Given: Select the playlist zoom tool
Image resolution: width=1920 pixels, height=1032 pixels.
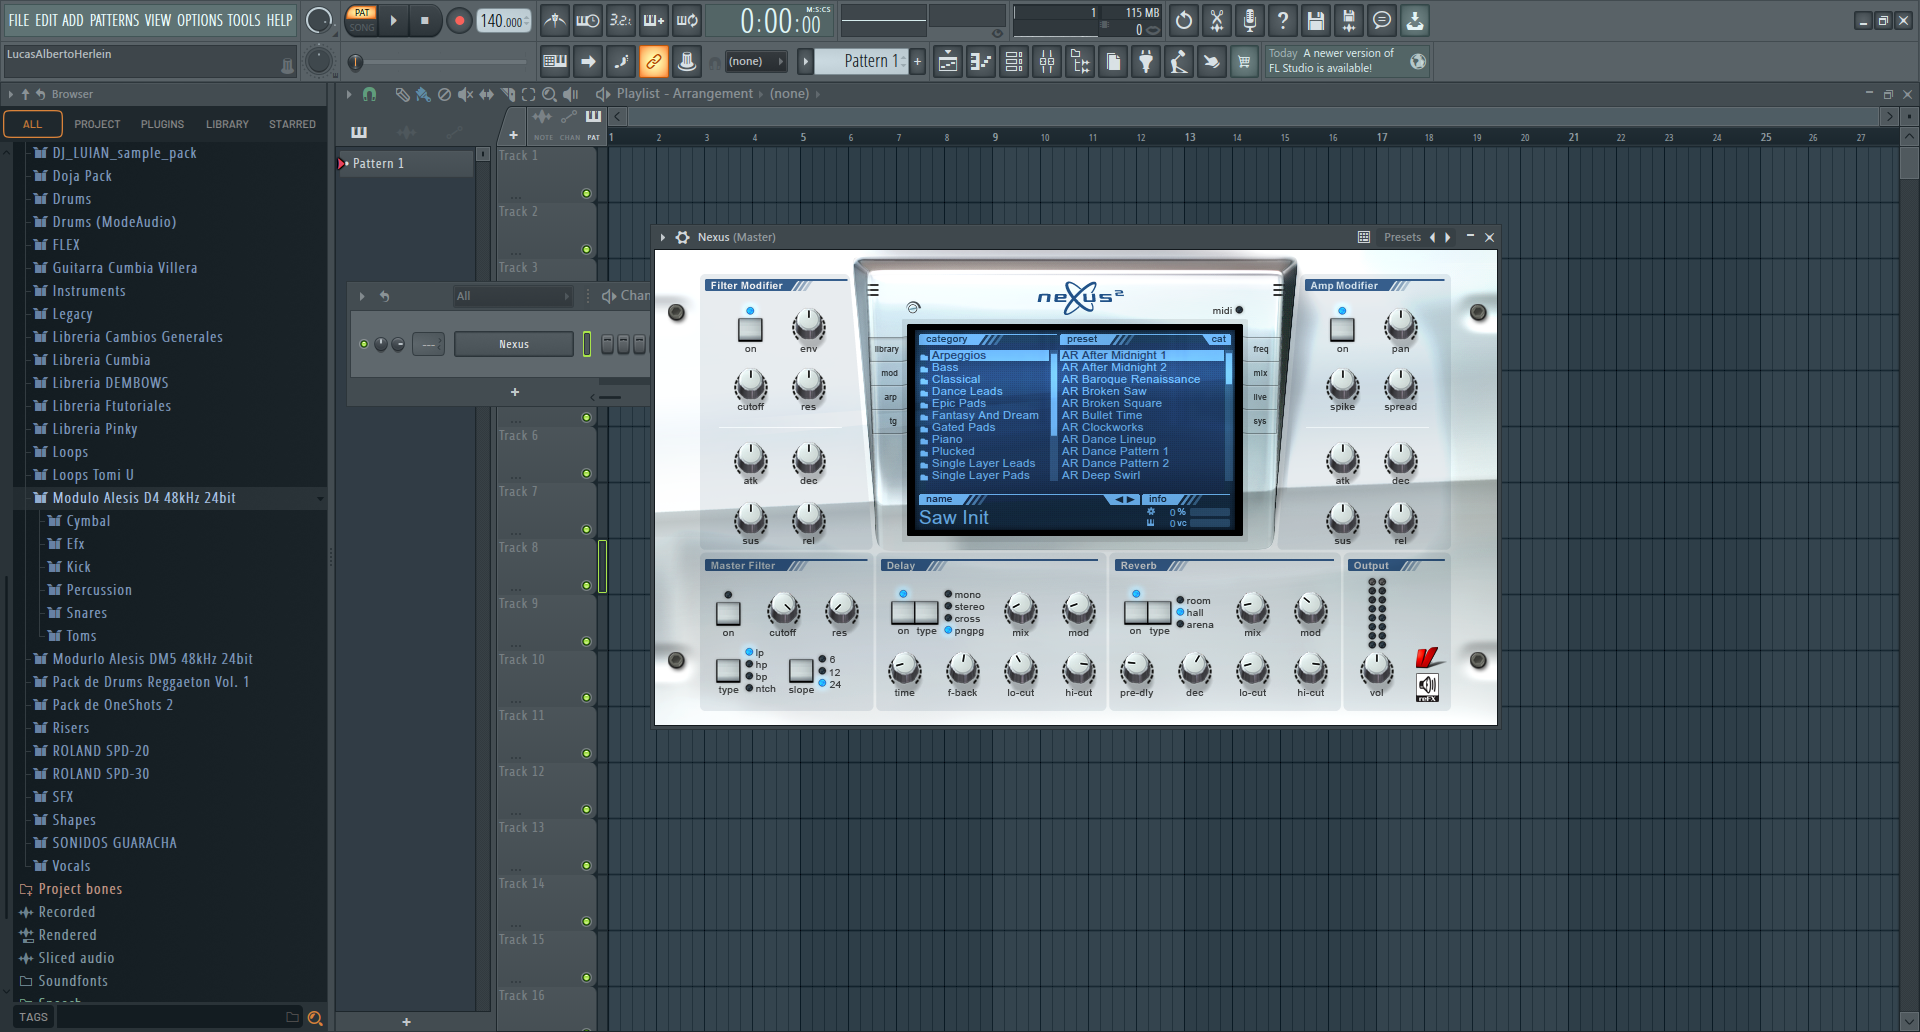Looking at the screenshot, I should (549, 94).
